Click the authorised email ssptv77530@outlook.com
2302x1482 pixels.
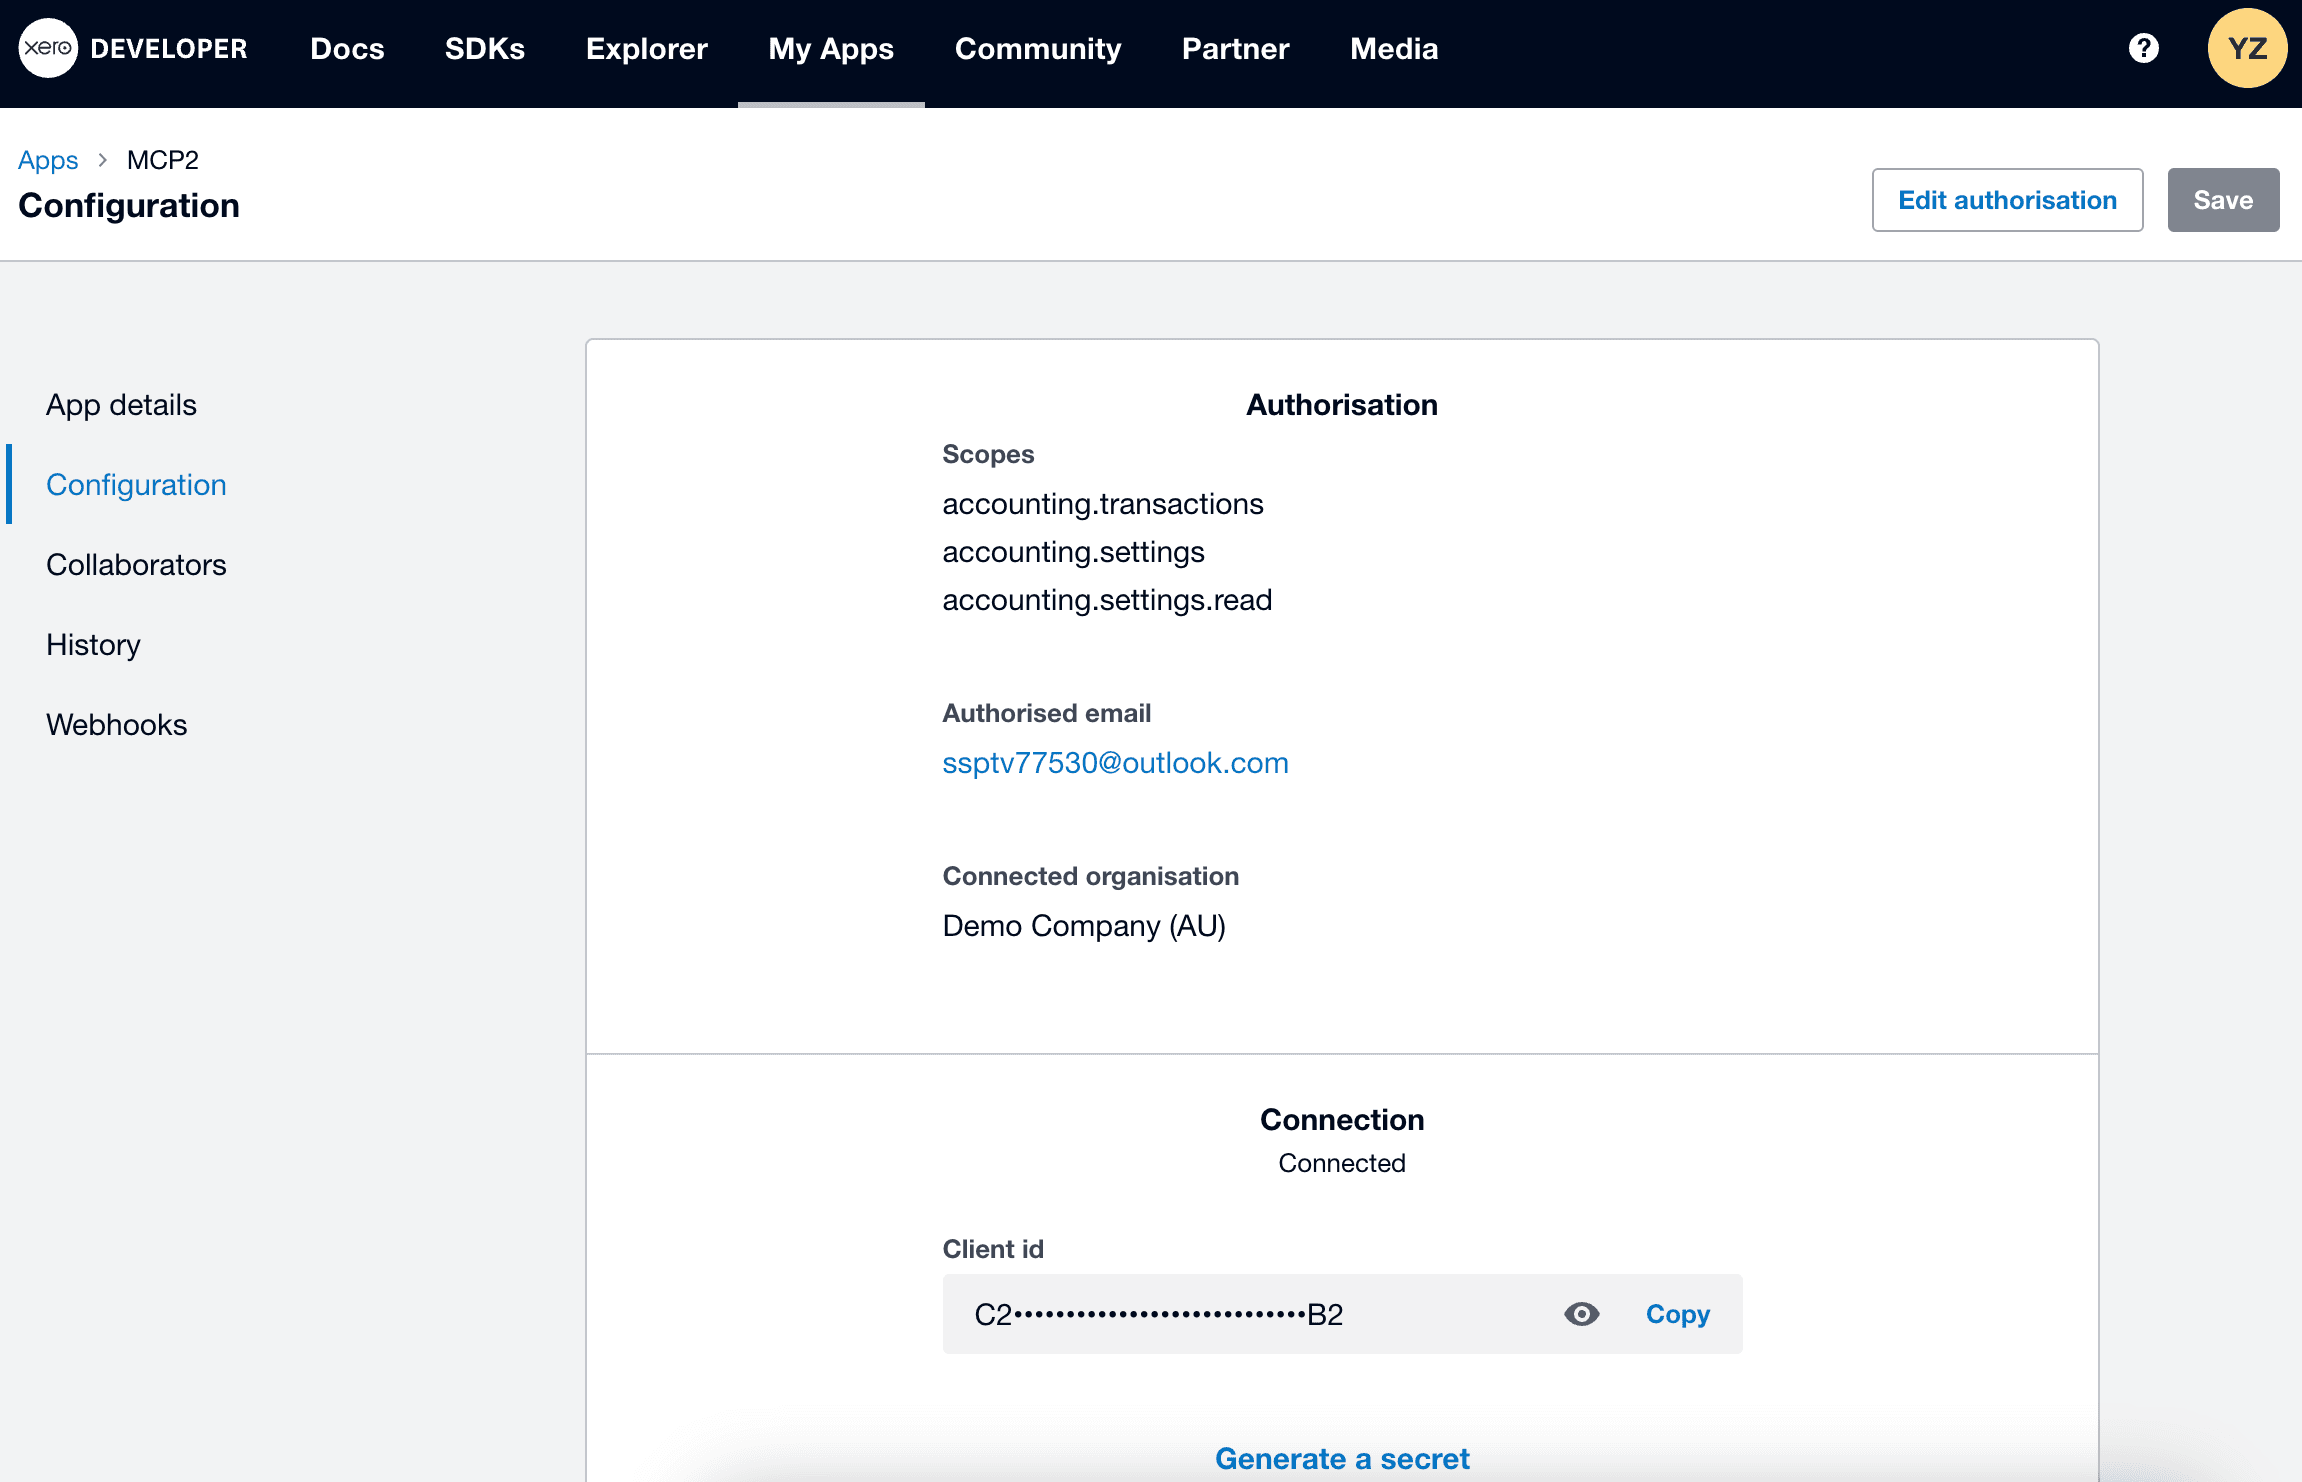coord(1114,763)
